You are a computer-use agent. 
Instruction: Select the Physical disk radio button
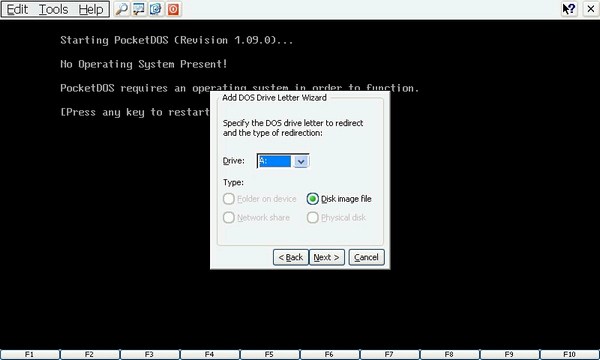point(336,218)
